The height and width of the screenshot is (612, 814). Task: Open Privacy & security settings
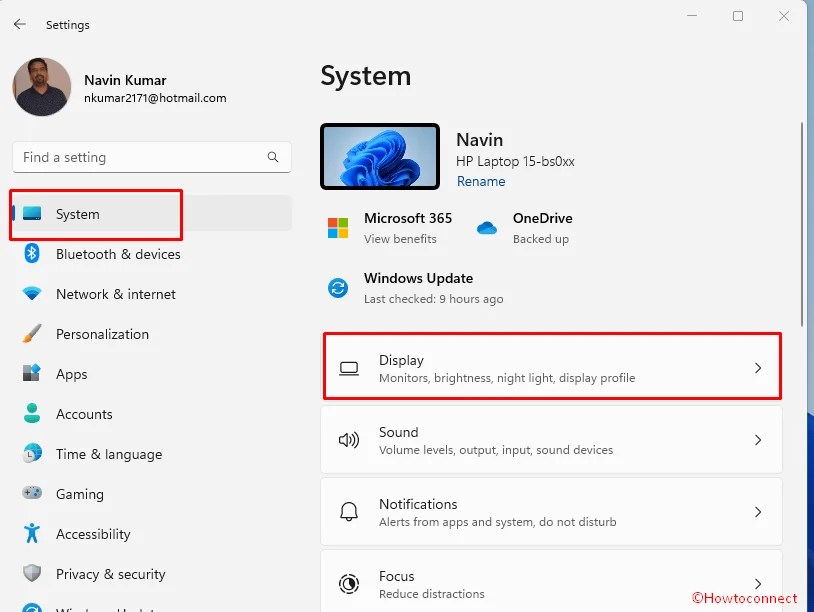coord(33,574)
